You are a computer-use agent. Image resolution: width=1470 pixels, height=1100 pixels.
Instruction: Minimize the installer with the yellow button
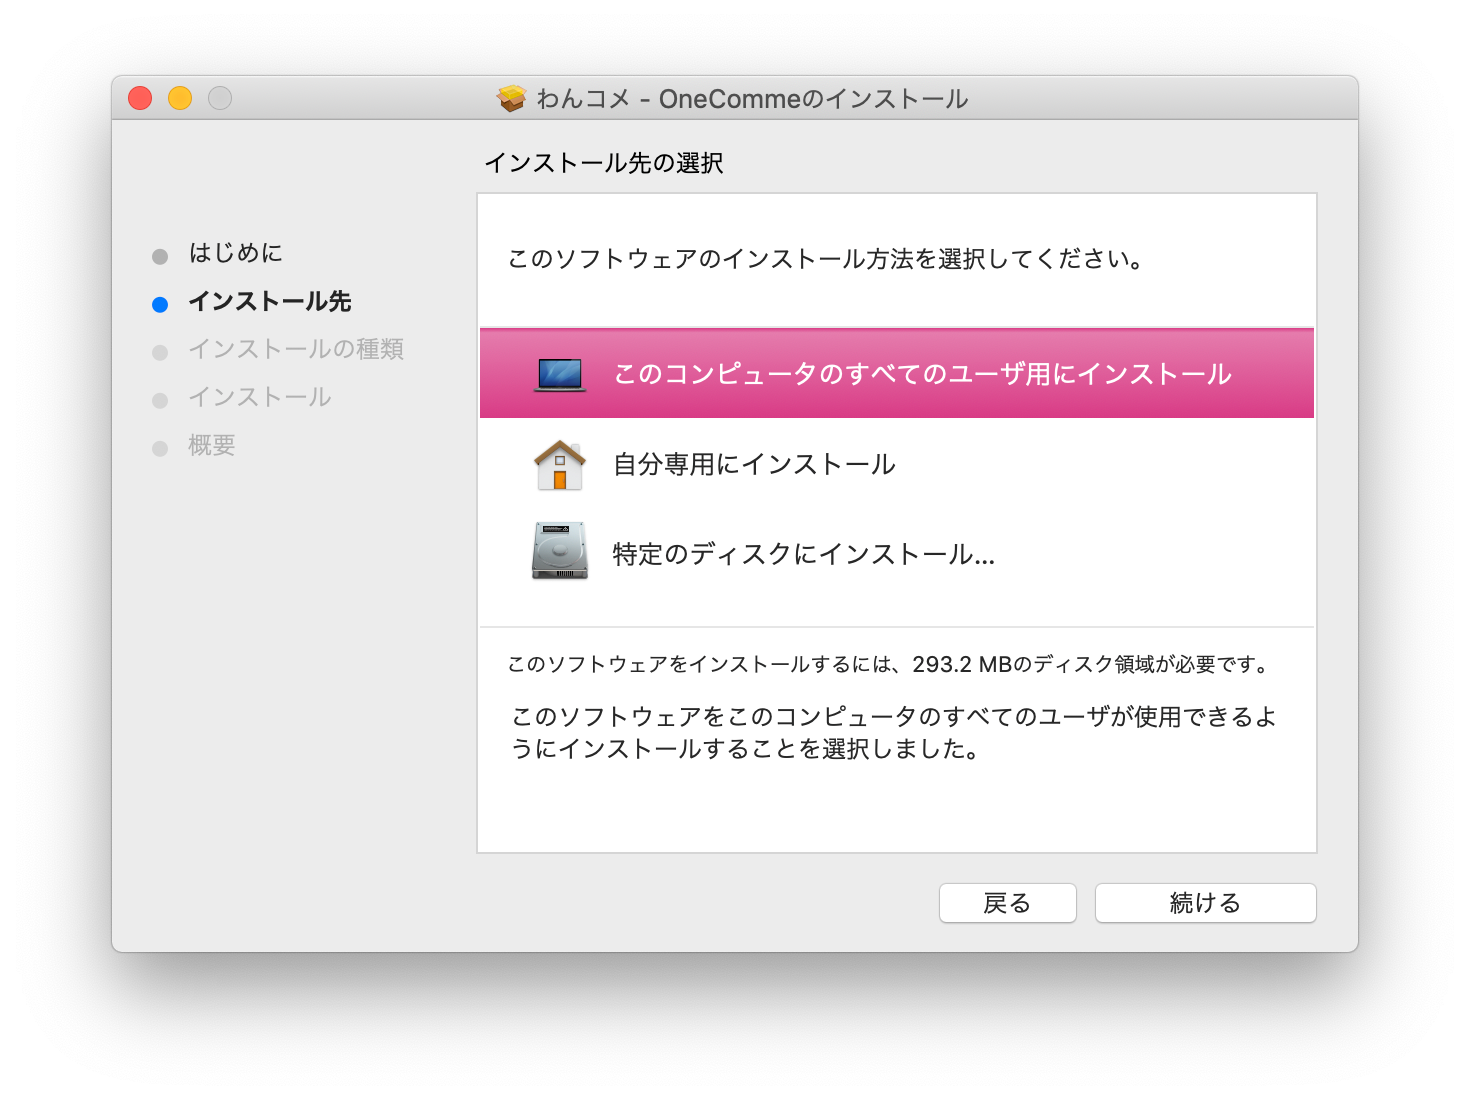coord(180,98)
